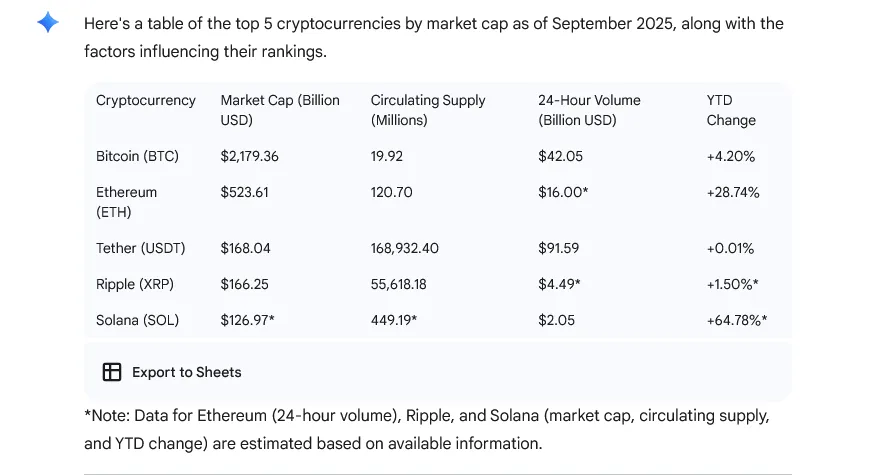Select the YTD Change column header
The width and height of the screenshot is (873, 475).
point(731,110)
